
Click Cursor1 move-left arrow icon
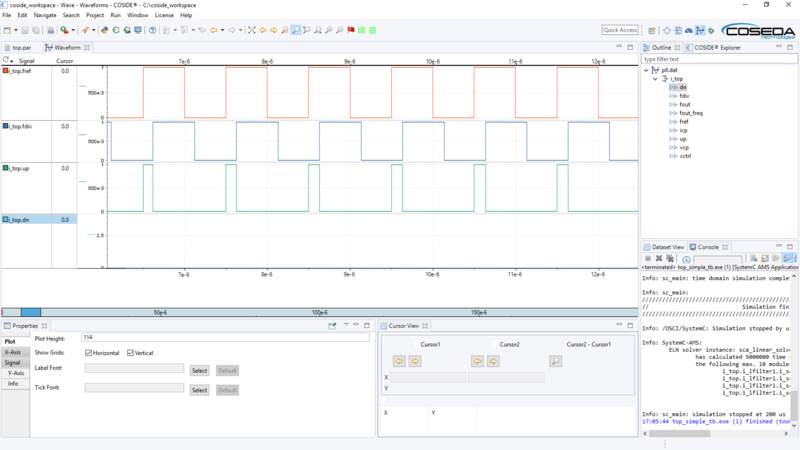[399, 361]
